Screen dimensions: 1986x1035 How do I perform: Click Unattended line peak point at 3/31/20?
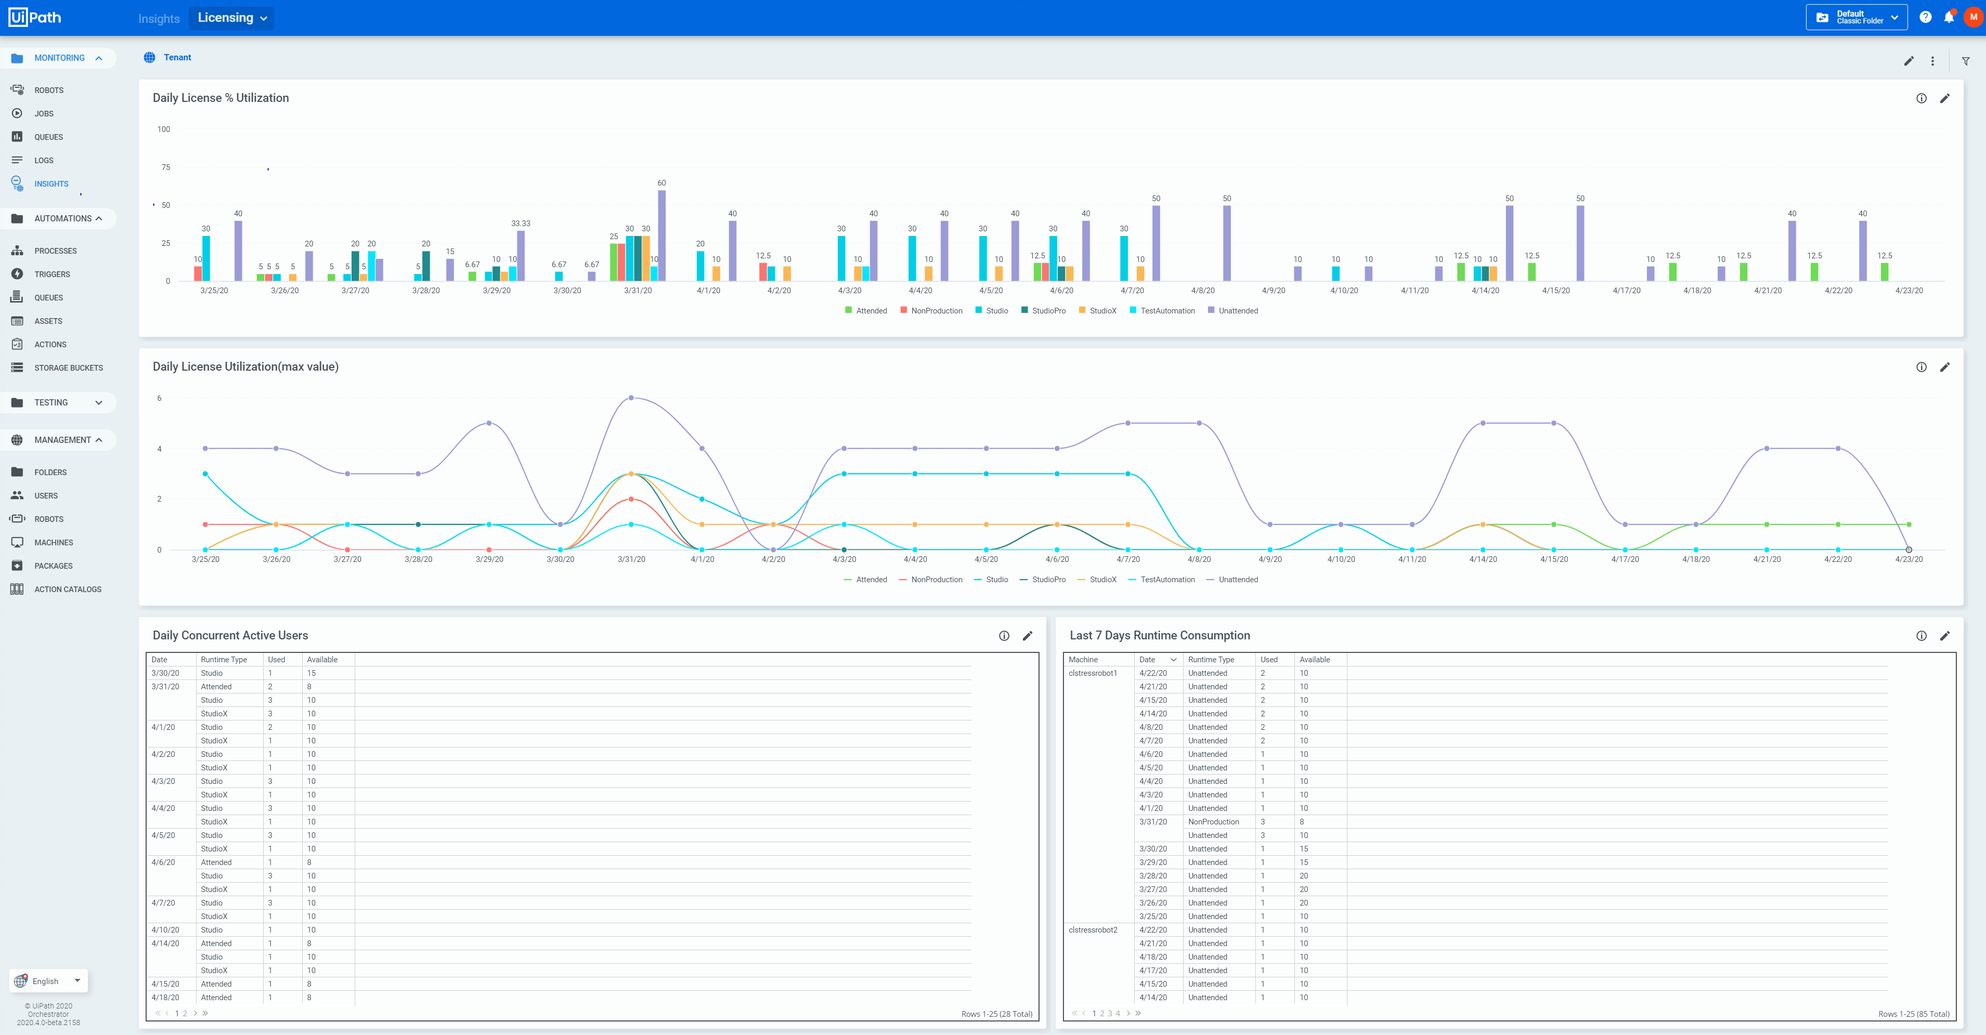pyautogui.click(x=631, y=398)
